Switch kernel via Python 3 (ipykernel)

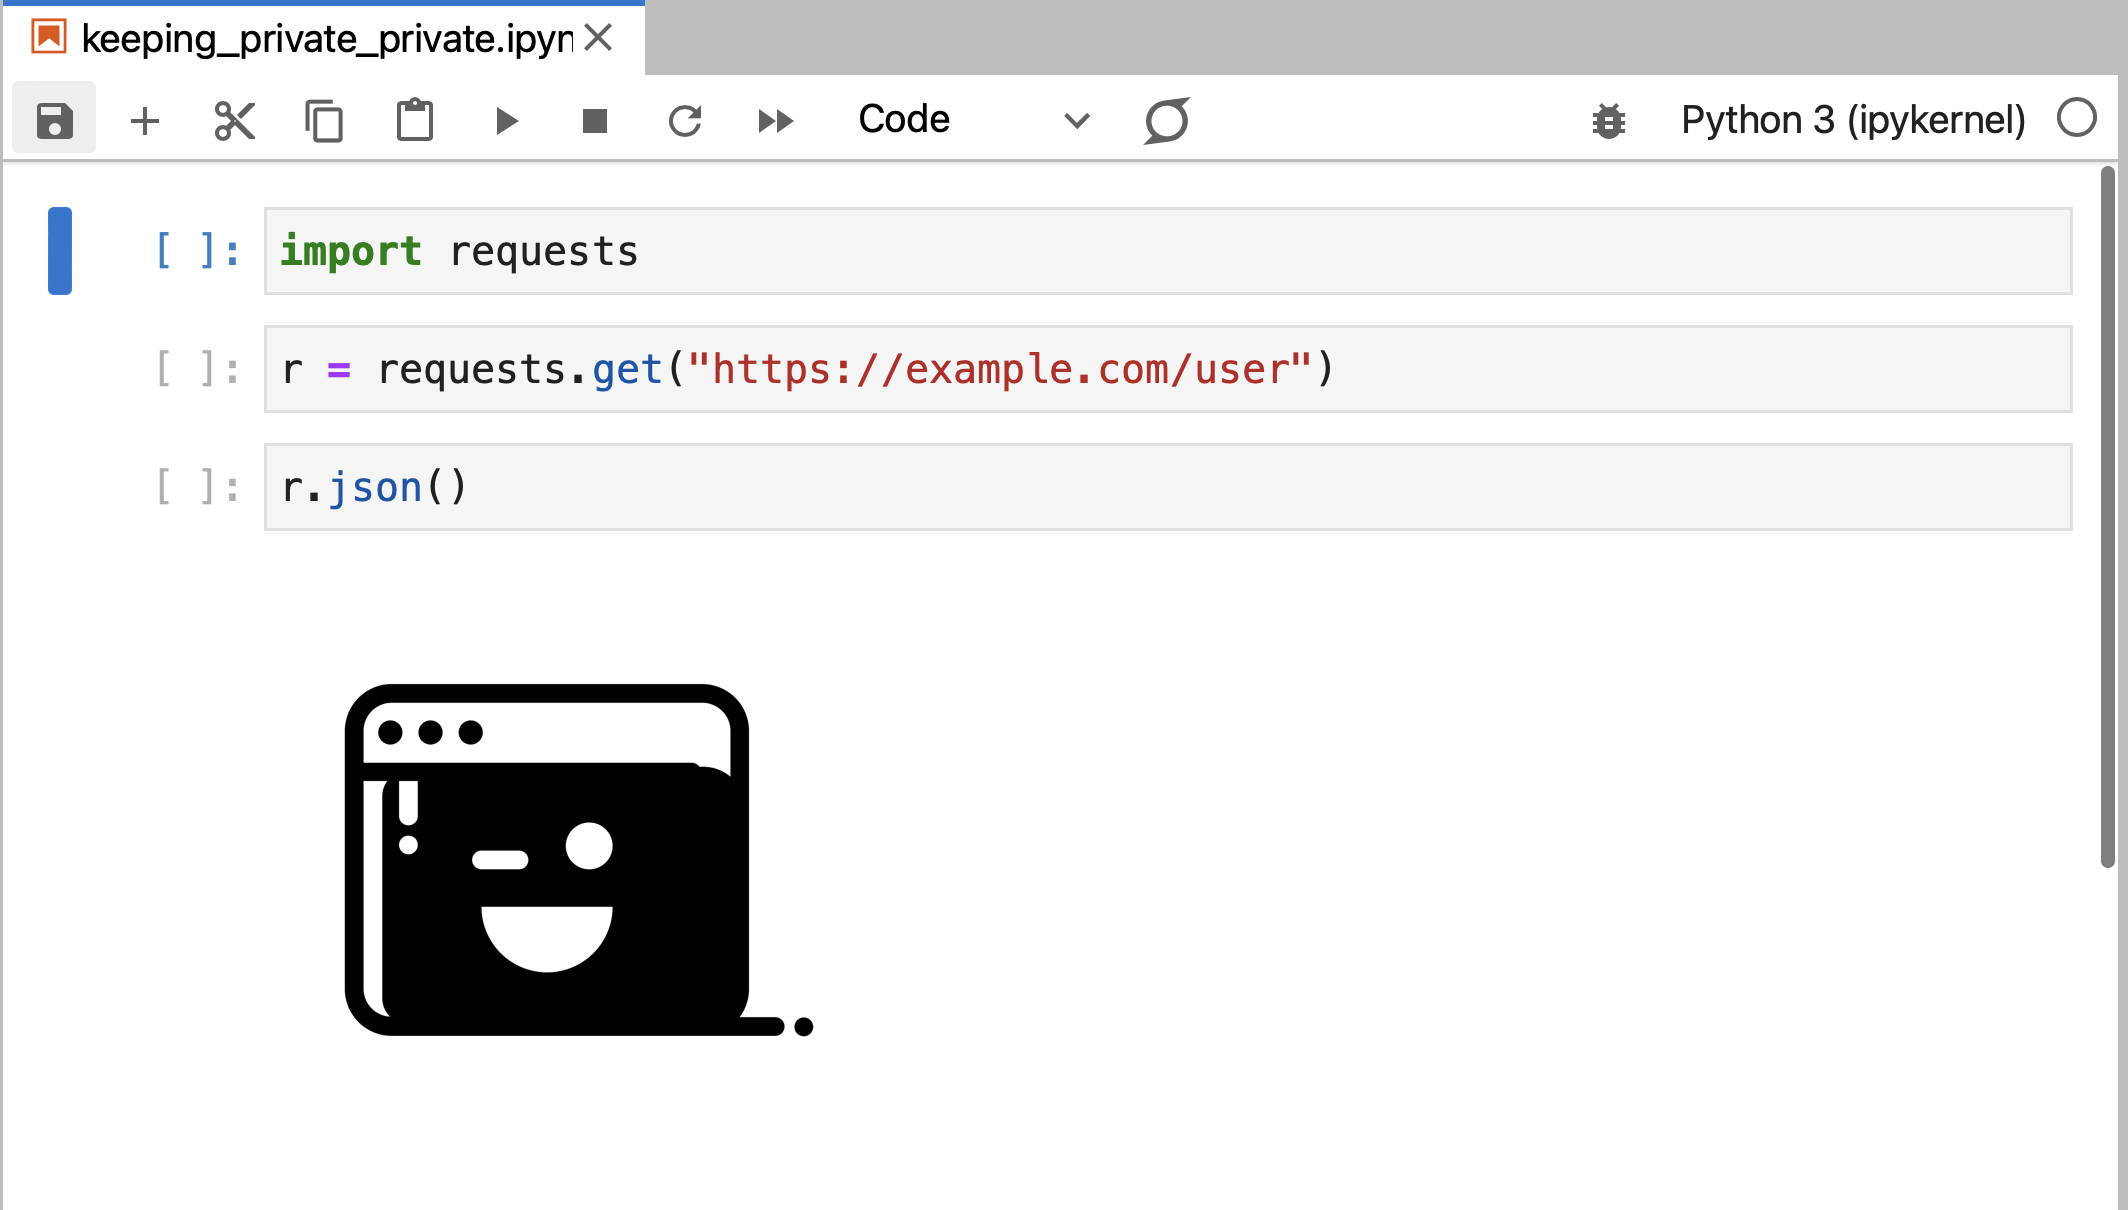[x=1853, y=120]
